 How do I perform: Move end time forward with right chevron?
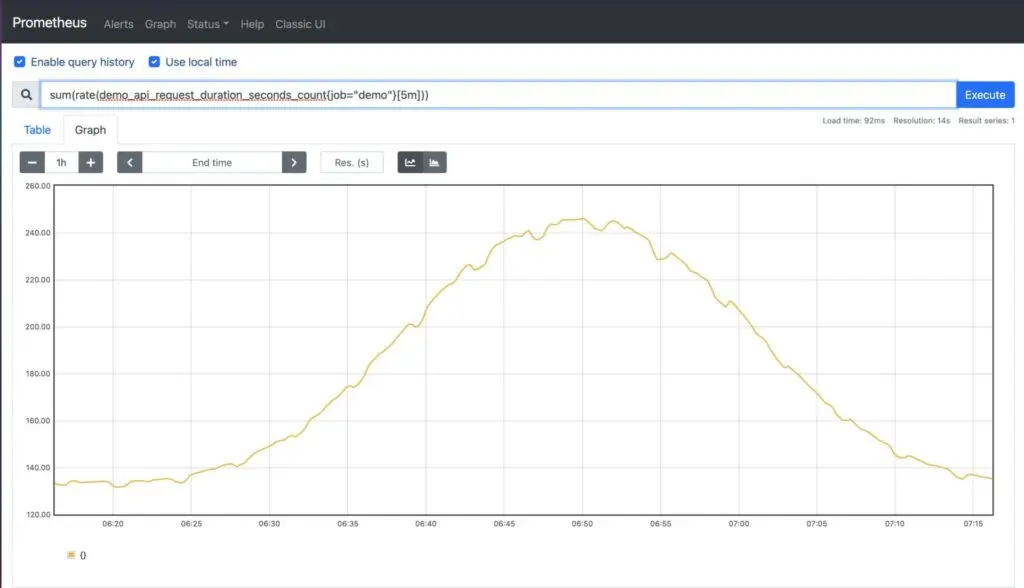(x=294, y=163)
